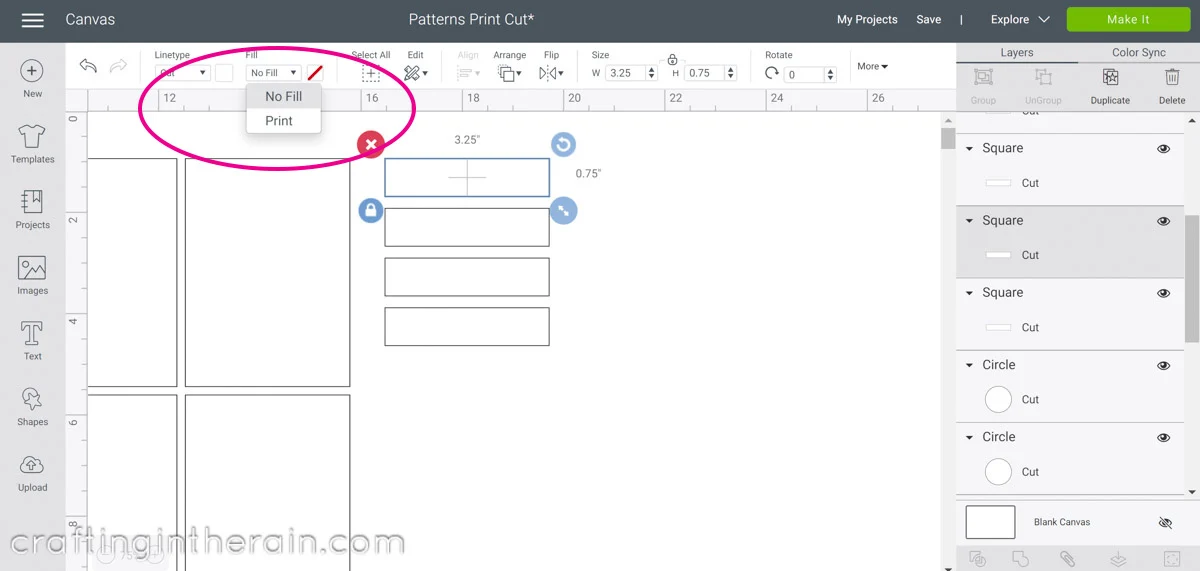Select the Text tool

point(32,341)
